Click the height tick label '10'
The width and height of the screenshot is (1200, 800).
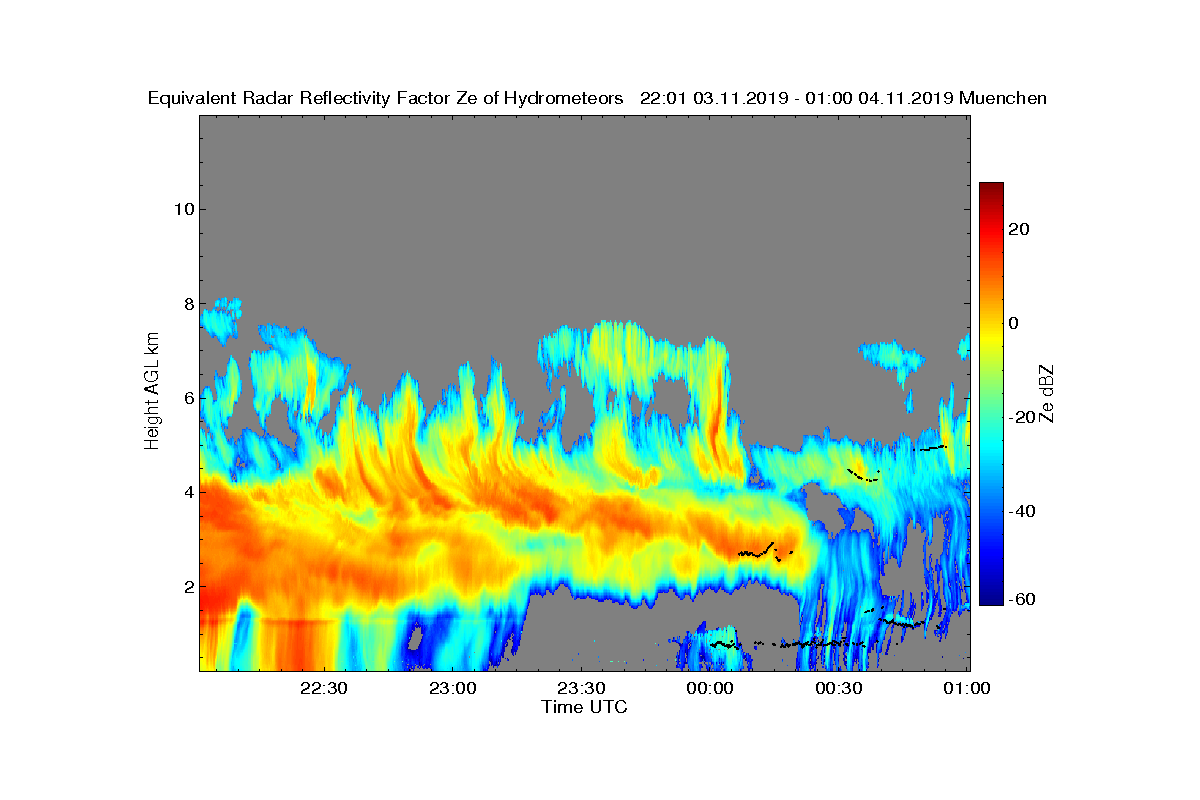coord(182,209)
